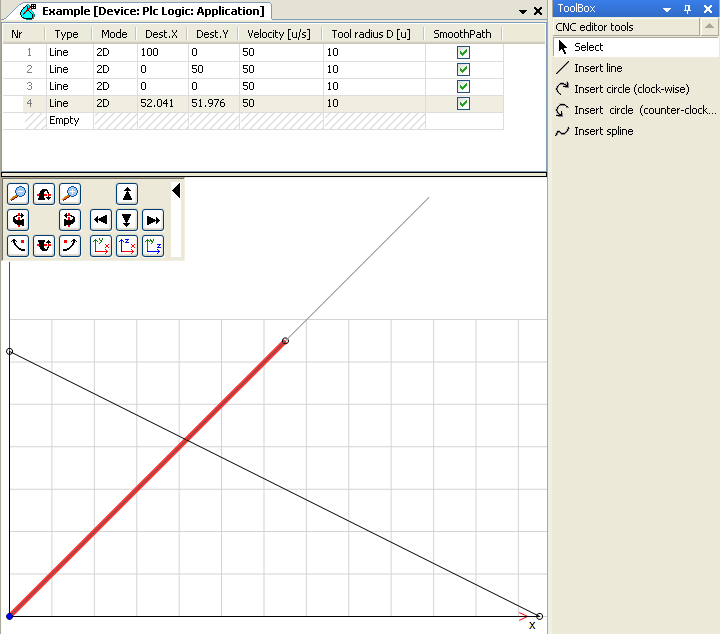Click the Mode column header
This screenshot has height=634, width=720.
point(114,34)
